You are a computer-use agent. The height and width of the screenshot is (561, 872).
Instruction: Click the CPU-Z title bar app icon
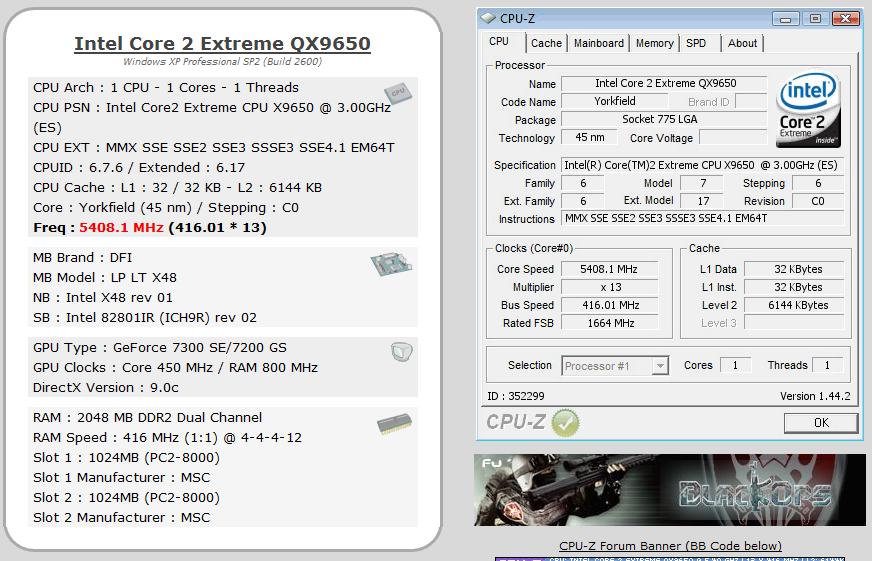point(488,18)
